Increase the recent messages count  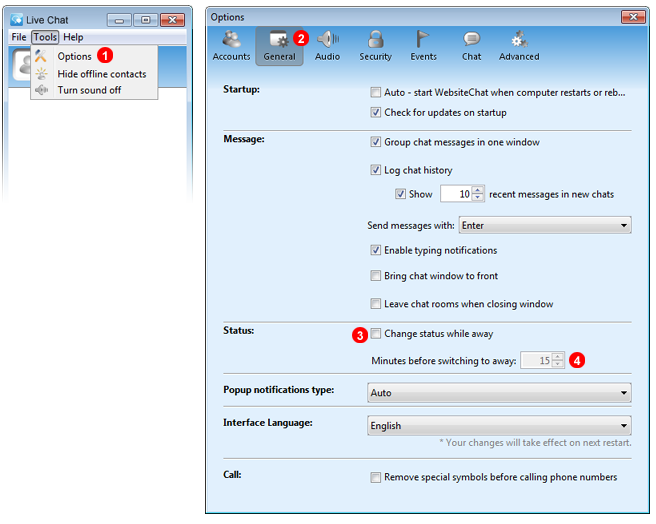click(478, 190)
